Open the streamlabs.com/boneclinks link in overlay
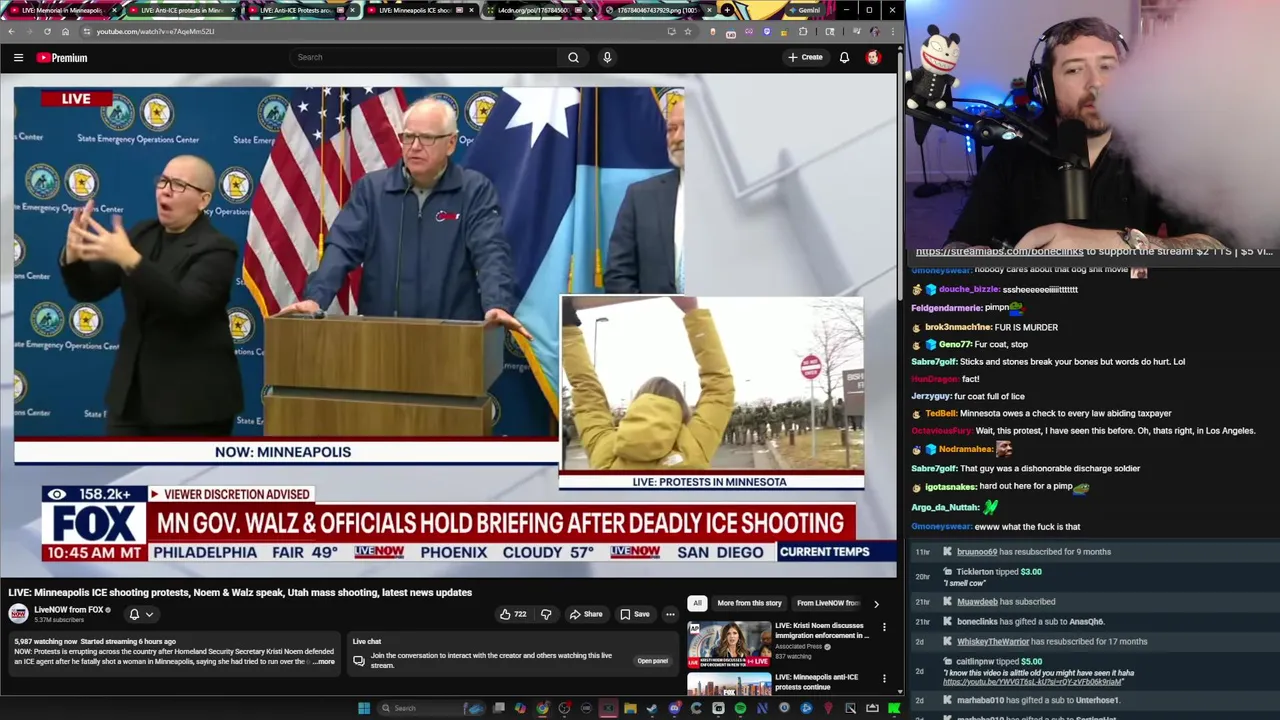This screenshot has height=720, width=1280. (999, 251)
